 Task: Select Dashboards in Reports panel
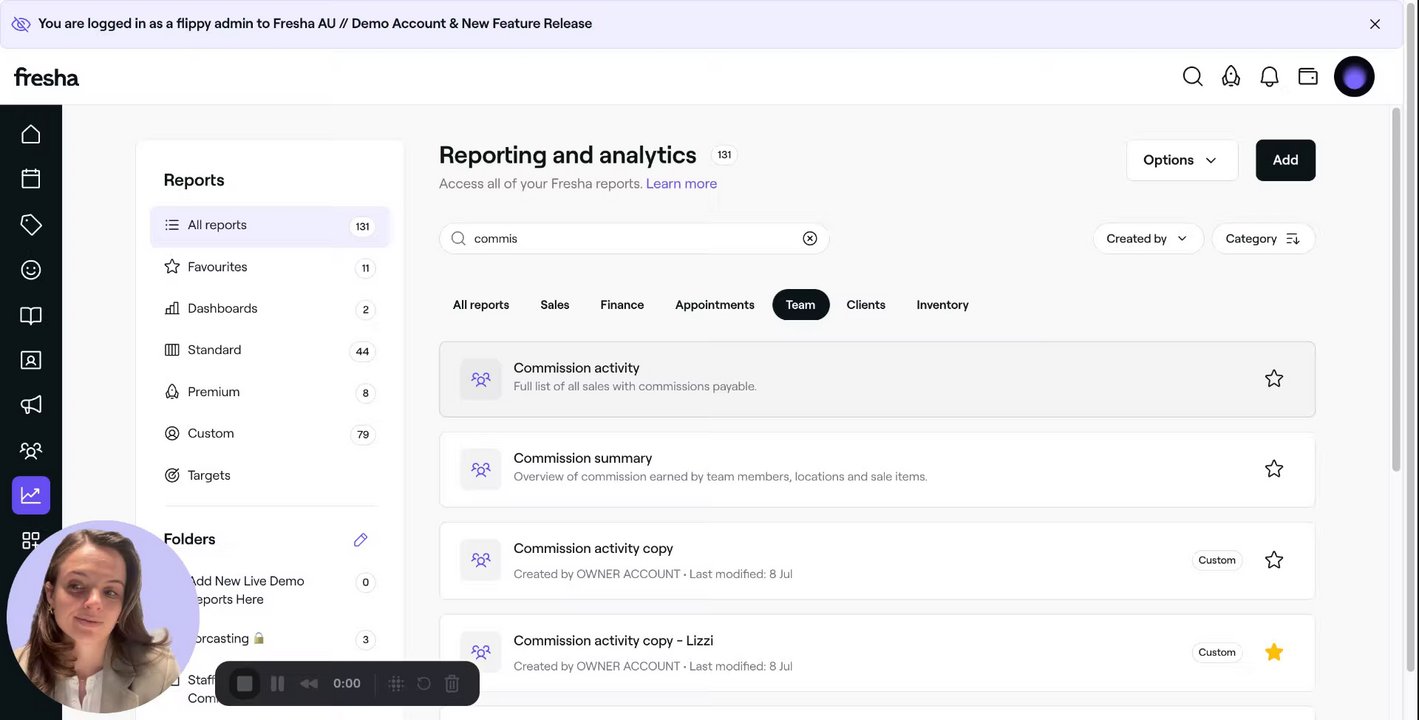click(270, 309)
